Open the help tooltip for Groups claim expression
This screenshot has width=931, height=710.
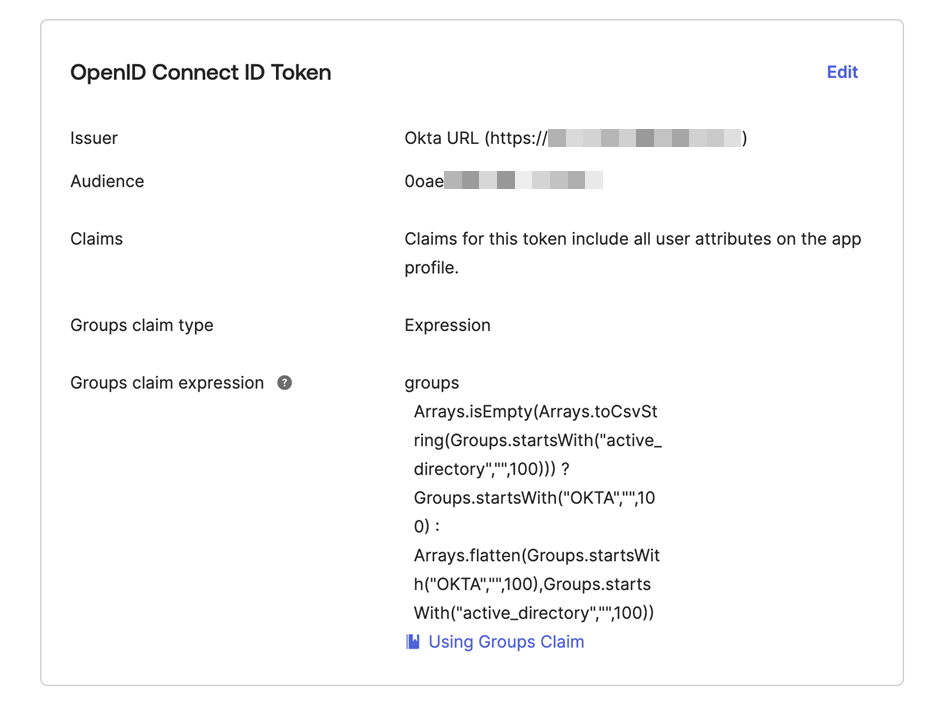tap(283, 382)
